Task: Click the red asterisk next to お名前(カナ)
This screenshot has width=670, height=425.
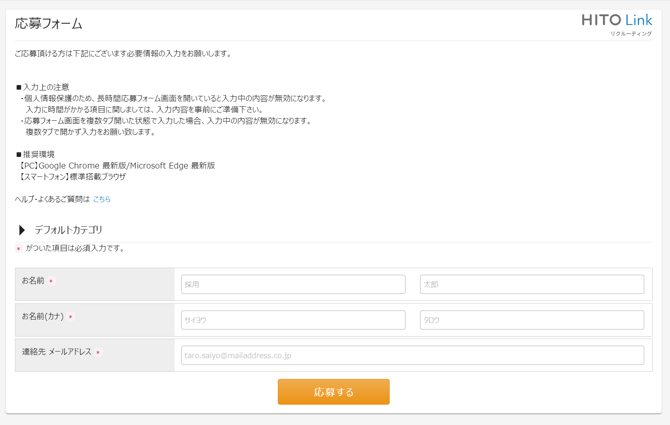Action: pyautogui.click(x=71, y=318)
